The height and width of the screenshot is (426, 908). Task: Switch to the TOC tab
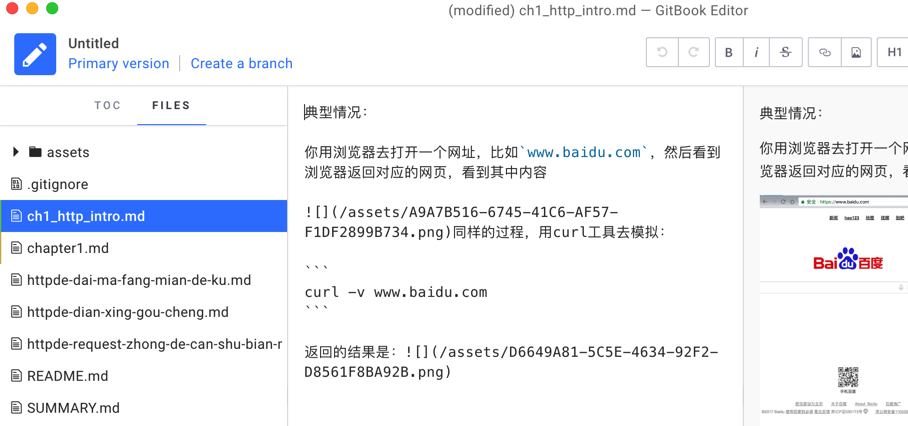[x=108, y=105]
